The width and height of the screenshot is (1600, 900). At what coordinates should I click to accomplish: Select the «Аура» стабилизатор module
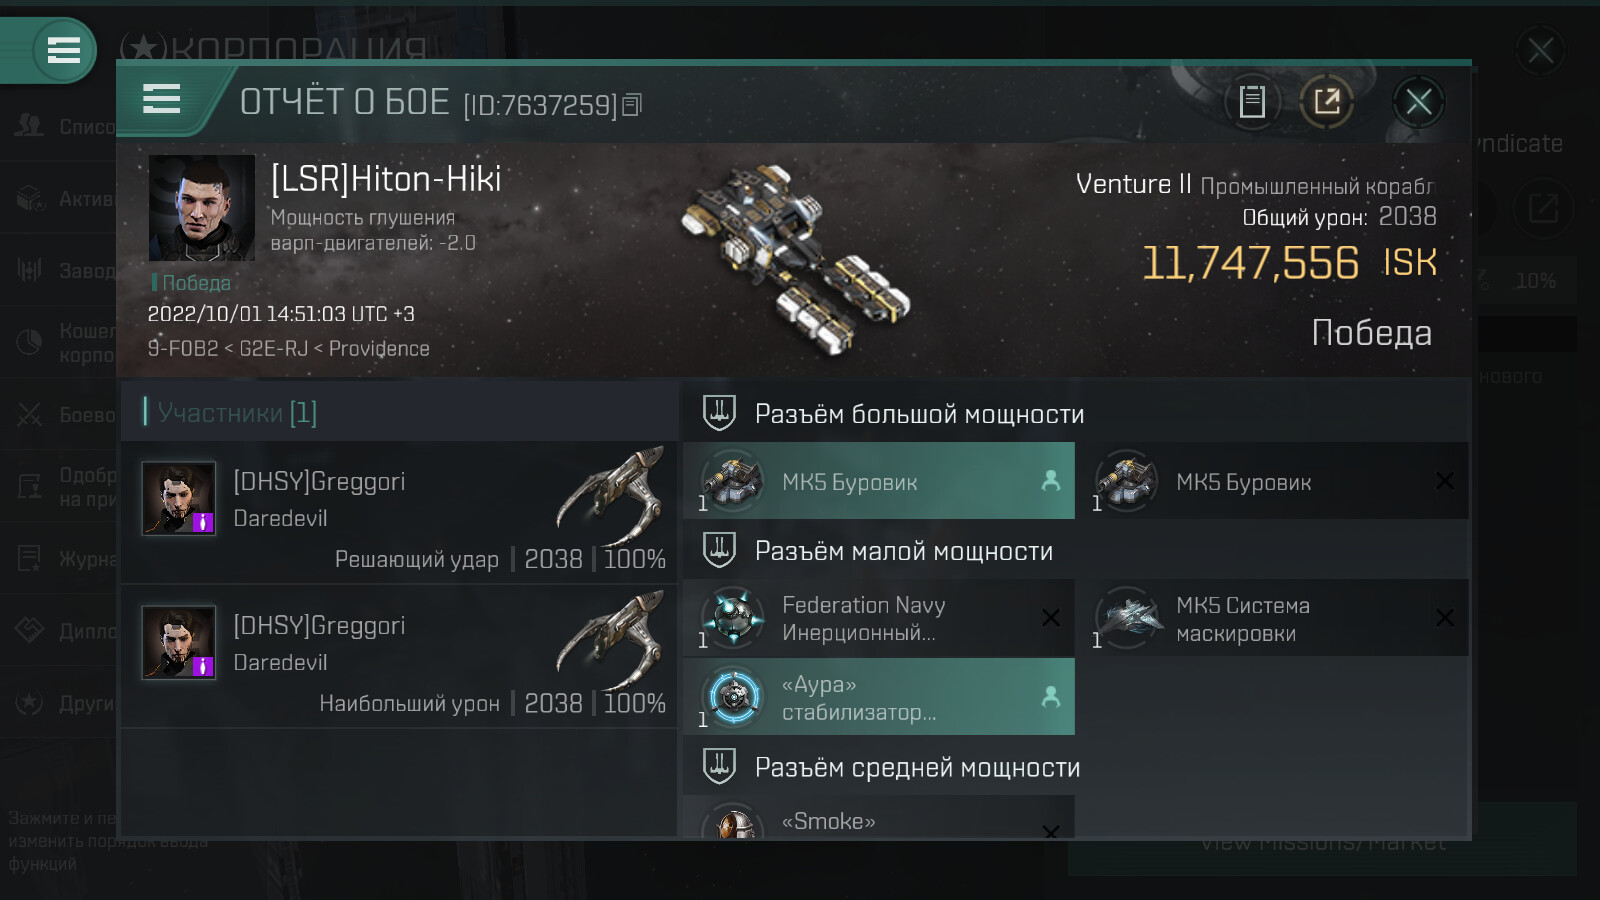(879, 697)
